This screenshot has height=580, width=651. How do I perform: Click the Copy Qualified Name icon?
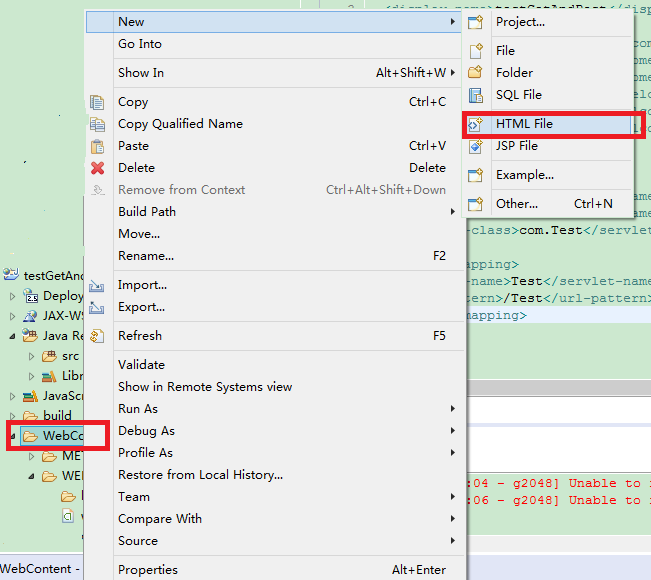[x=97, y=124]
